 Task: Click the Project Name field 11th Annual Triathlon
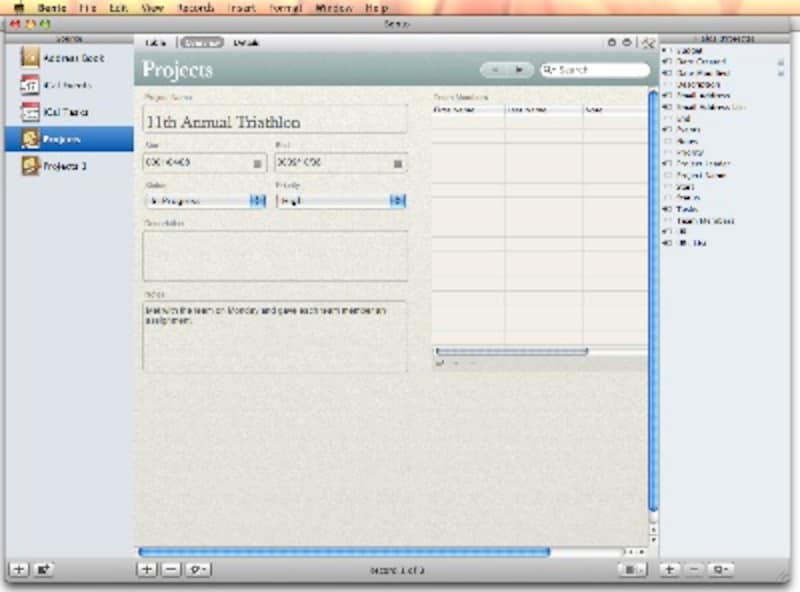click(275, 120)
